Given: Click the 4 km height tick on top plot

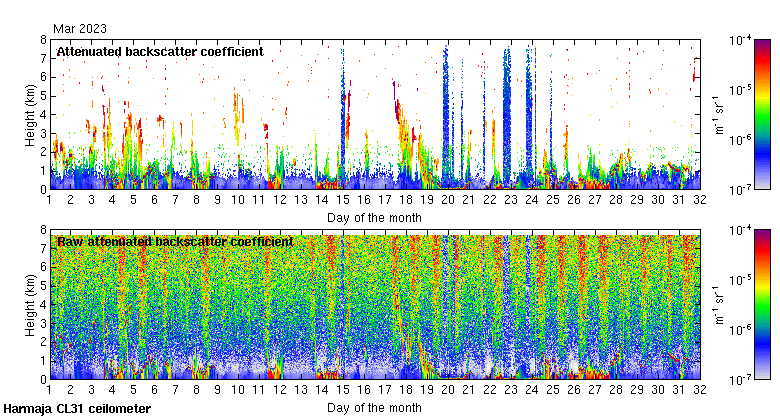Looking at the screenshot, I should [43, 114].
